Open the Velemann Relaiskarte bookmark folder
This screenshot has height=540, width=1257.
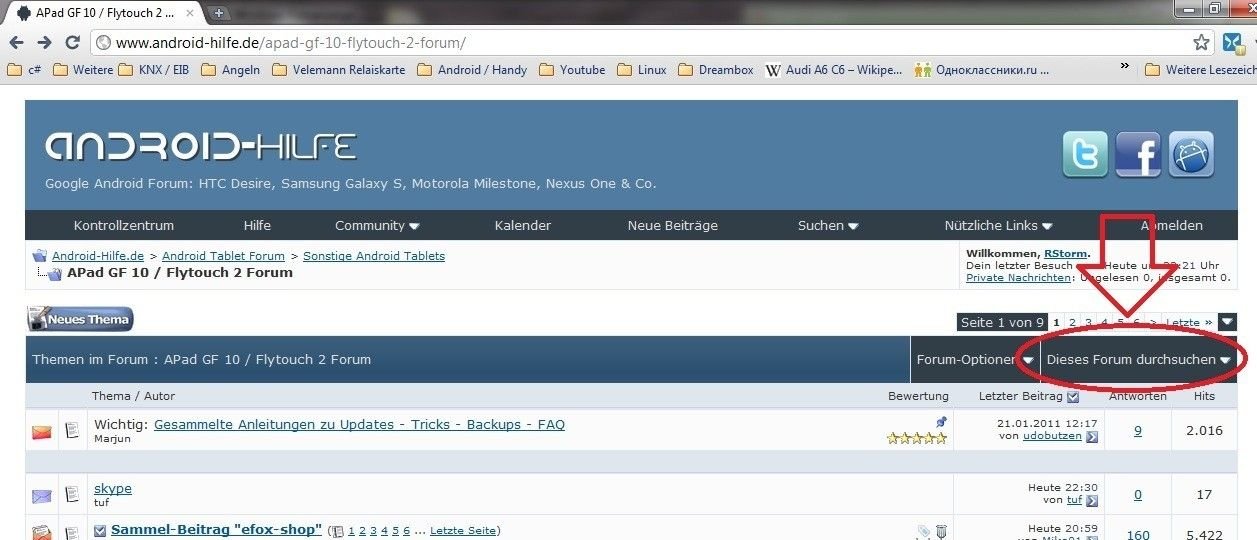pyautogui.click(x=339, y=70)
